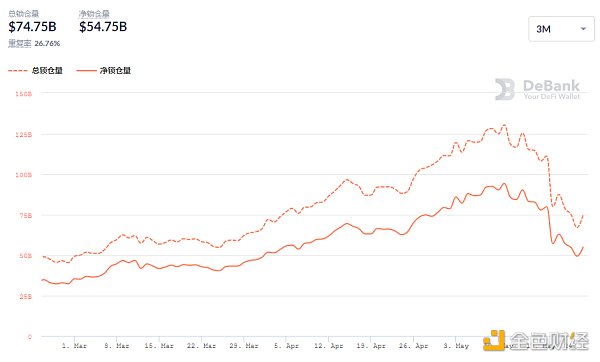Click the 金色财经 watermark text
Viewport: 600px width, 362px height.
click(x=549, y=341)
